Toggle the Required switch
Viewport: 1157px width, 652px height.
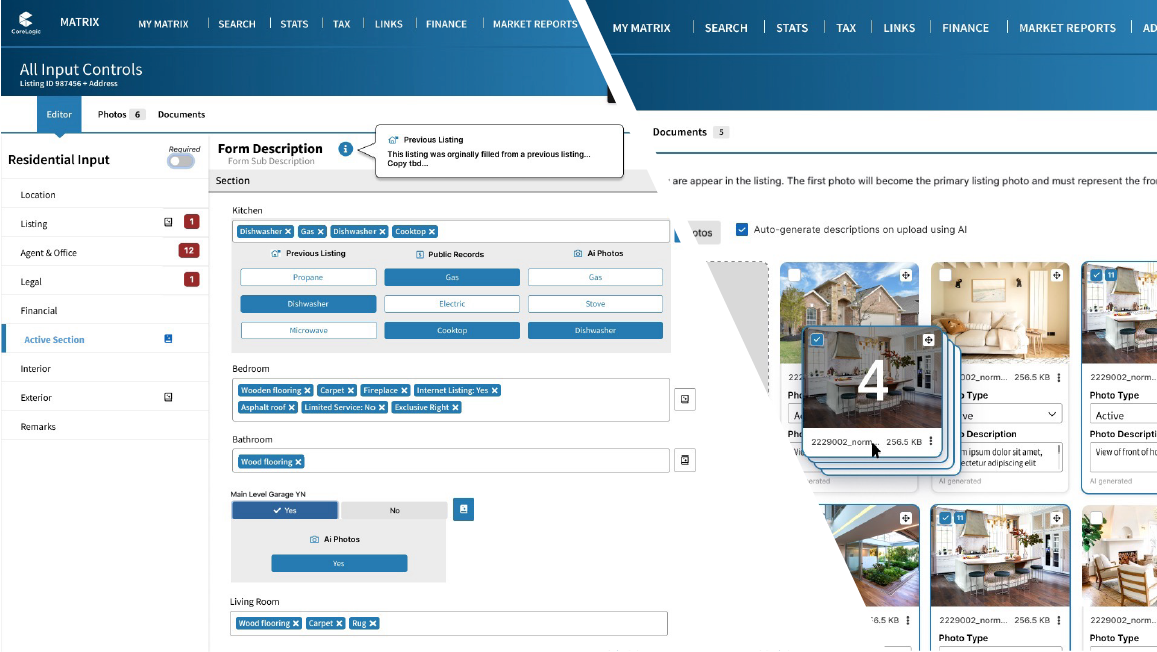coord(181,161)
